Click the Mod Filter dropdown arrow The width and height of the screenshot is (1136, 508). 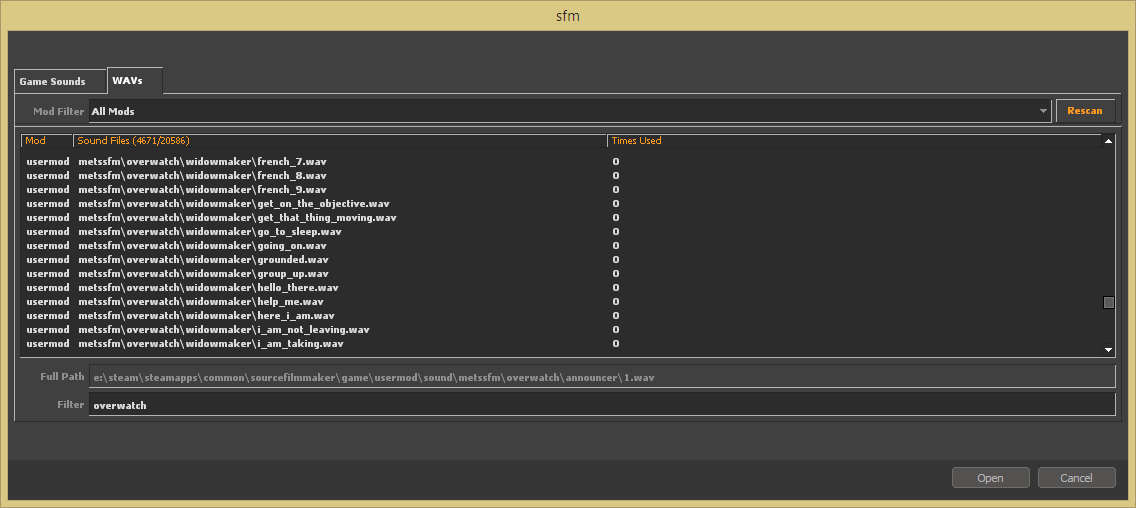tap(1043, 111)
